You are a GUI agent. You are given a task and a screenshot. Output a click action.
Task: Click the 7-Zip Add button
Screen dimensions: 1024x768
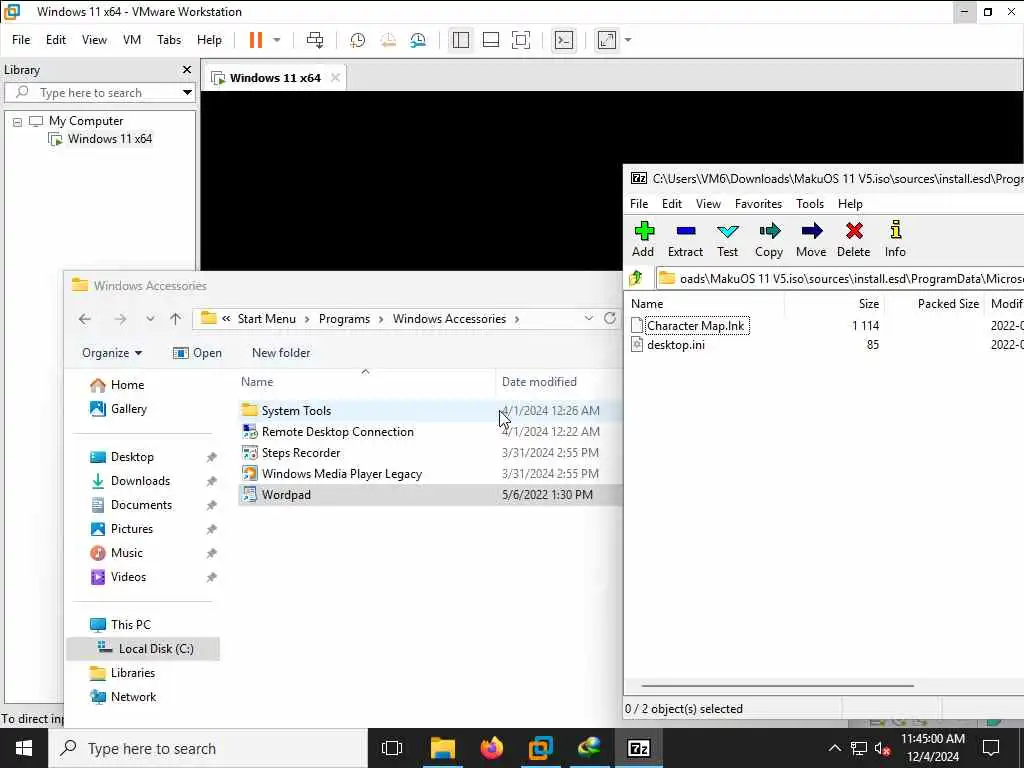click(x=643, y=239)
